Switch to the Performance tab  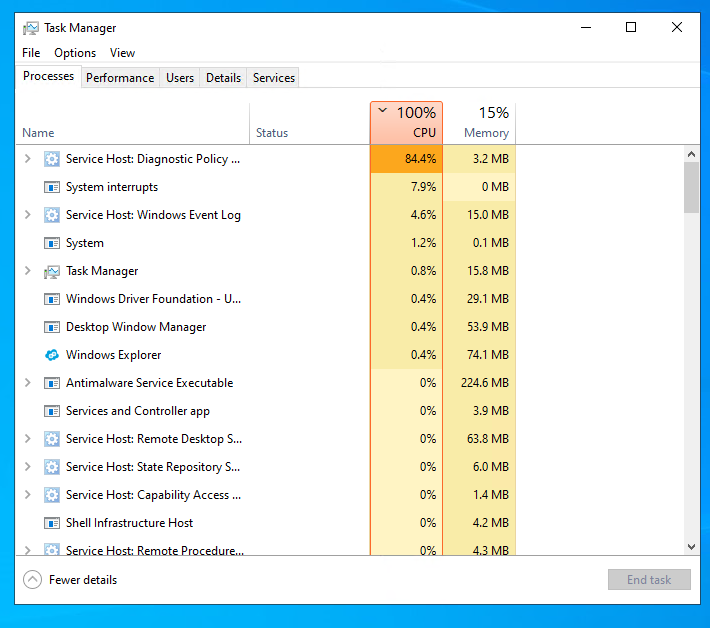pos(120,78)
